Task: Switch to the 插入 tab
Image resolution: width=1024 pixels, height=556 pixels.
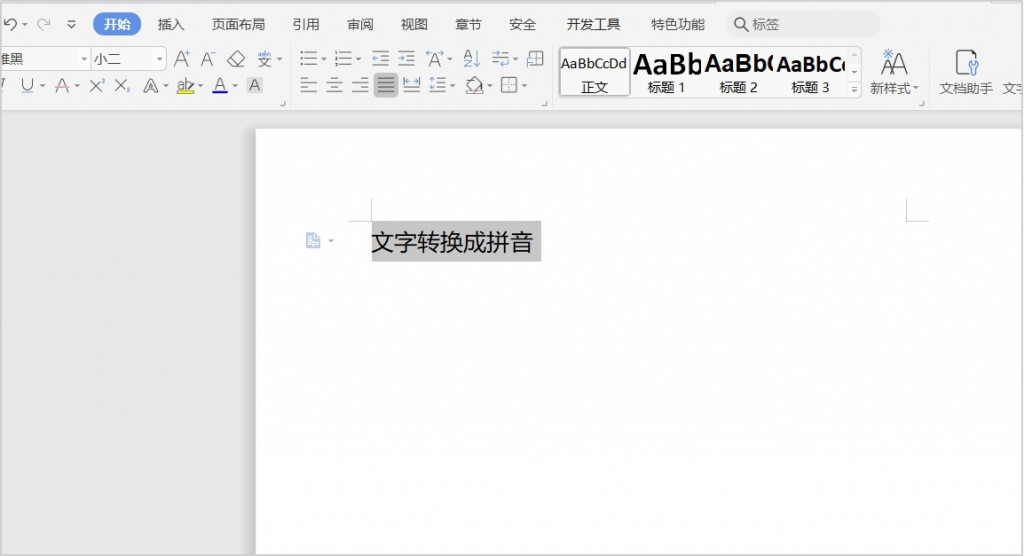Action: (x=171, y=24)
